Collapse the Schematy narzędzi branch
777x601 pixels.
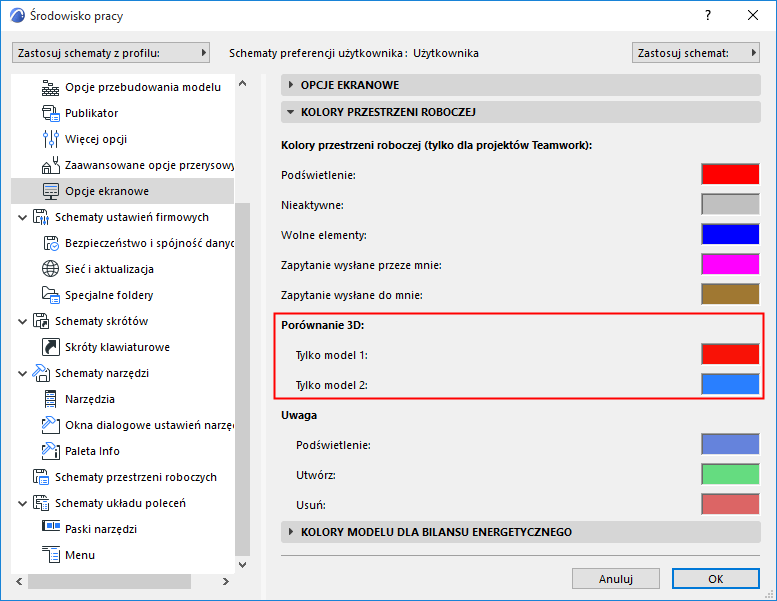point(22,374)
